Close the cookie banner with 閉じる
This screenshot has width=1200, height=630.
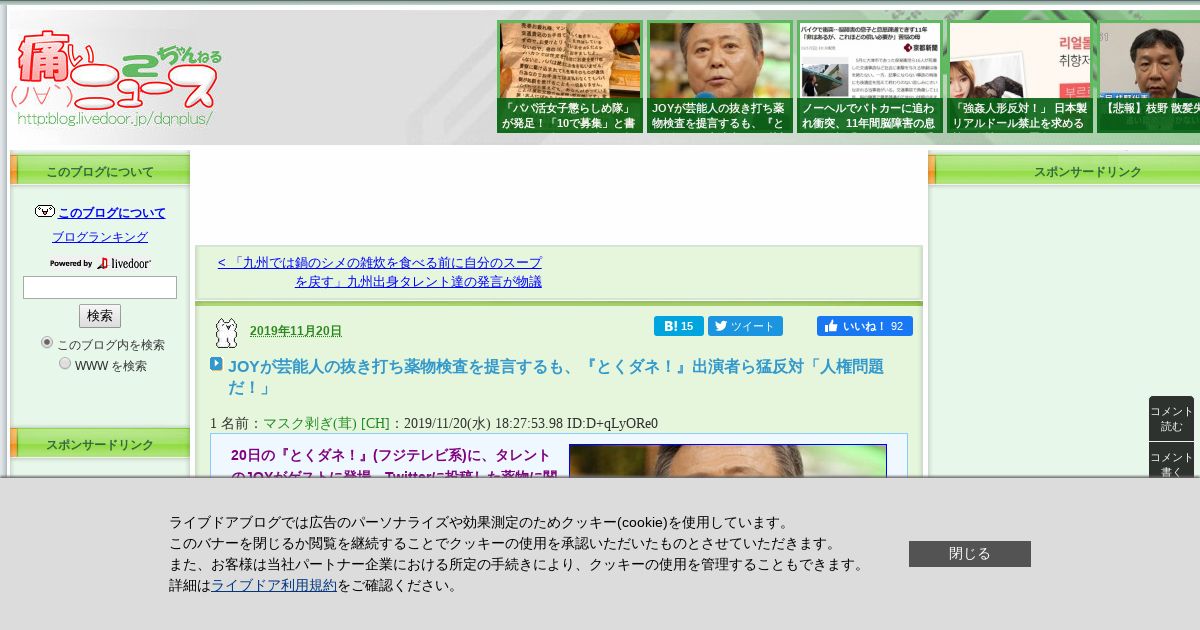pyautogui.click(x=970, y=554)
